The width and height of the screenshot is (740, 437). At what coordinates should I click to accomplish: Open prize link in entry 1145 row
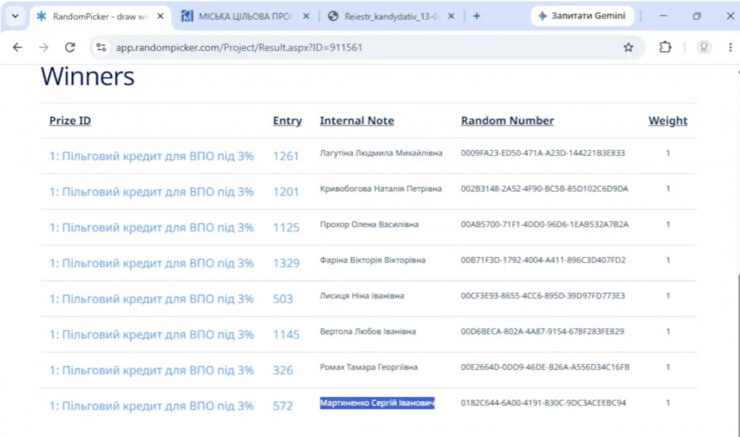tap(151, 335)
